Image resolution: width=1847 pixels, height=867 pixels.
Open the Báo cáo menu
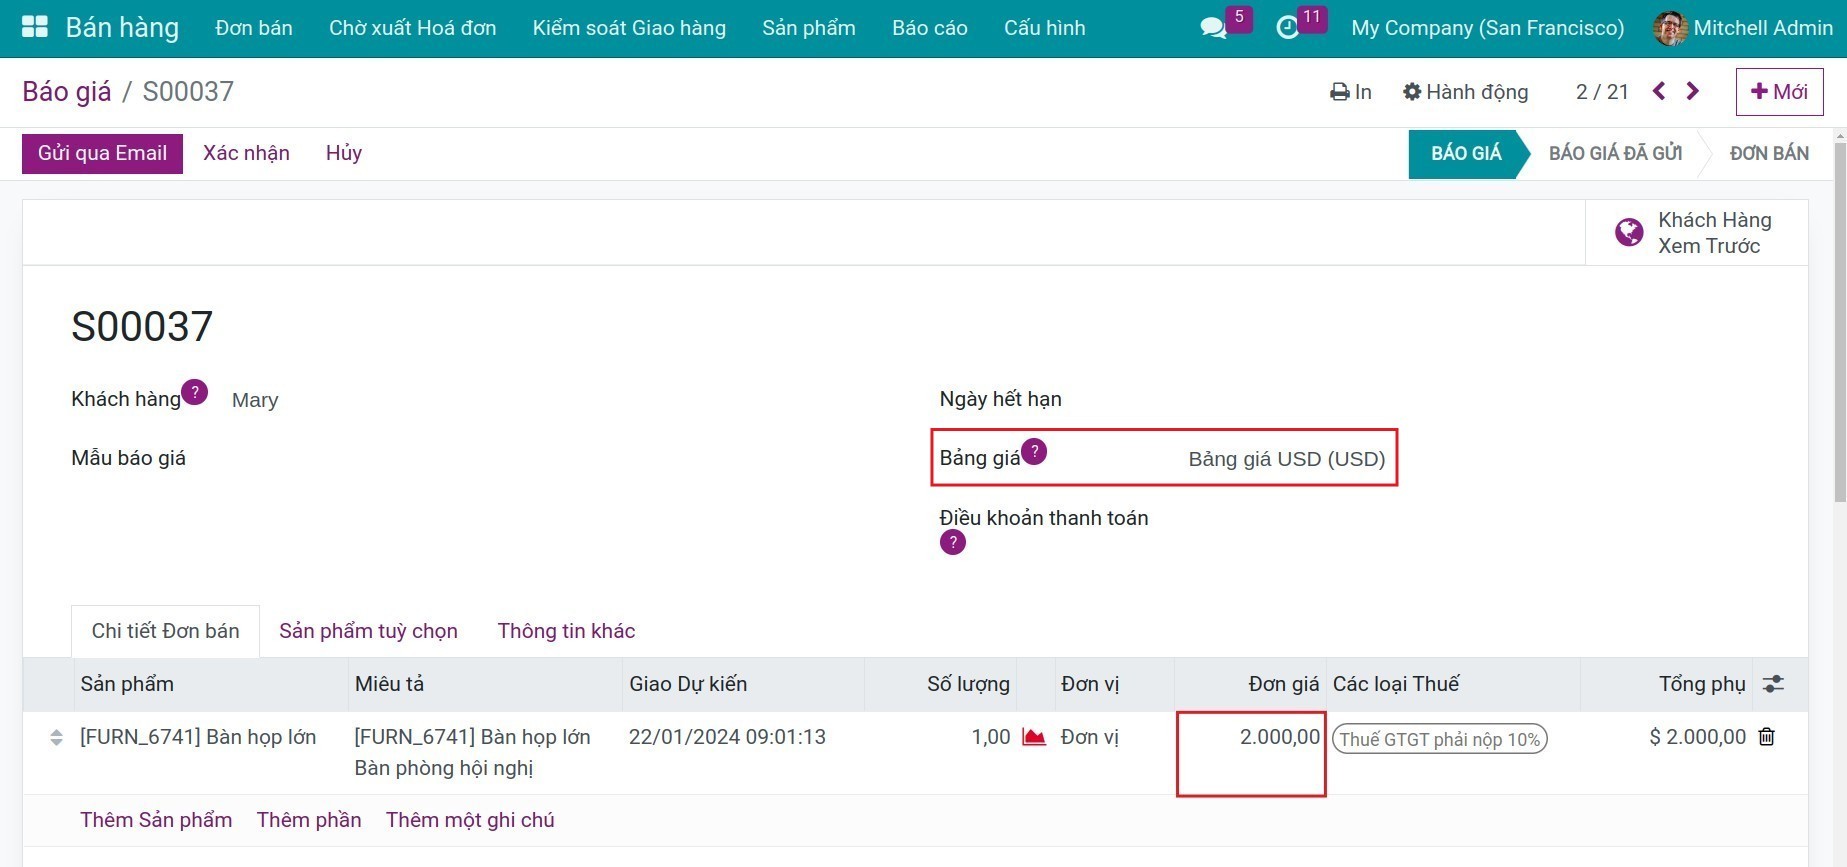pos(929,28)
